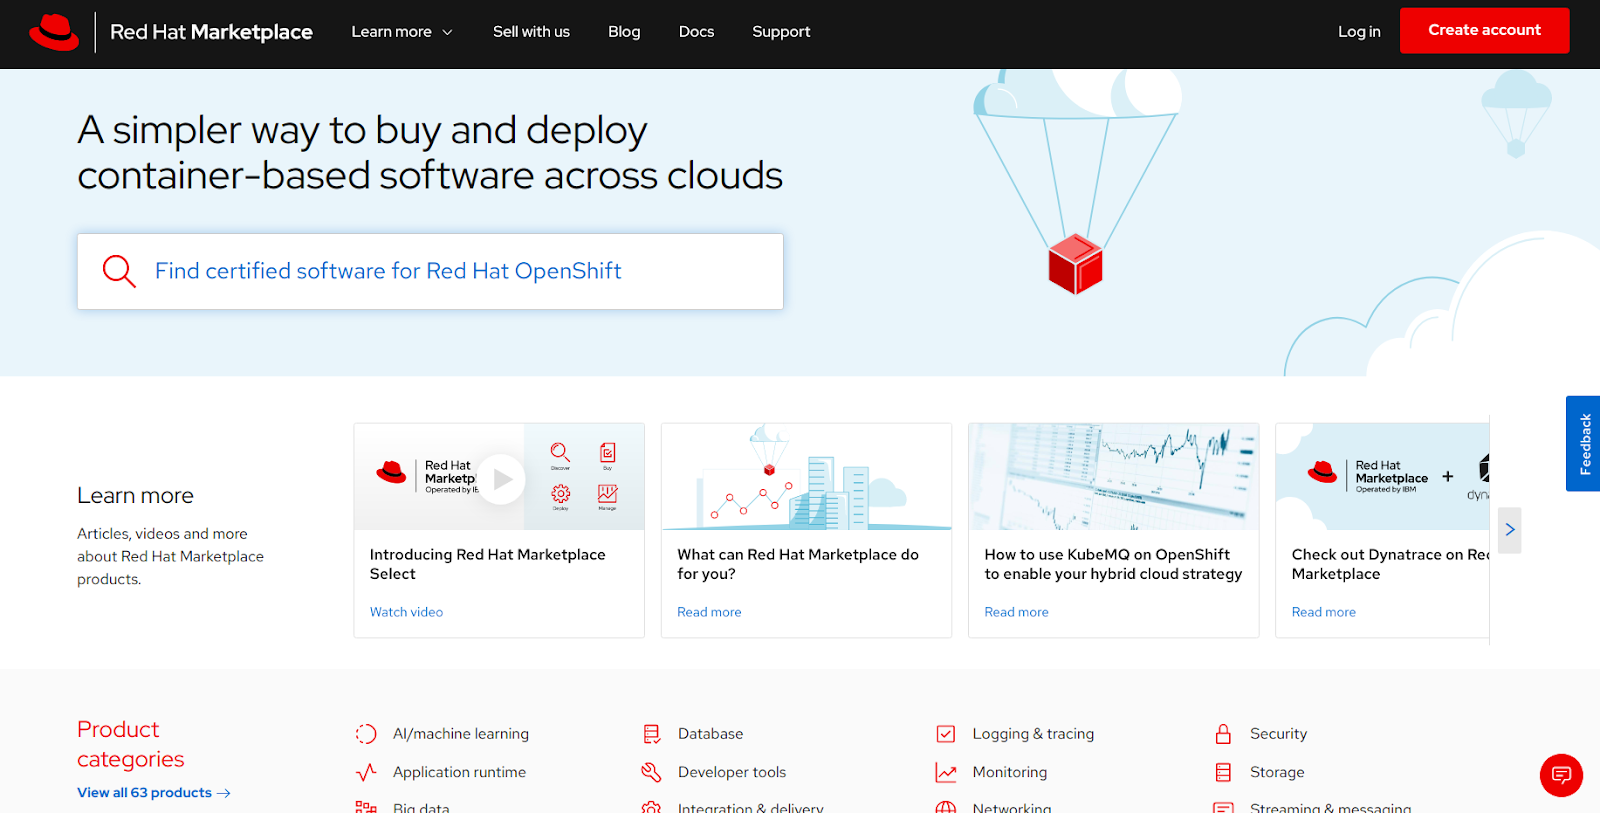Open the KubeMQ stock chart thumbnail
This screenshot has width=1600, height=813.
(1113, 476)
